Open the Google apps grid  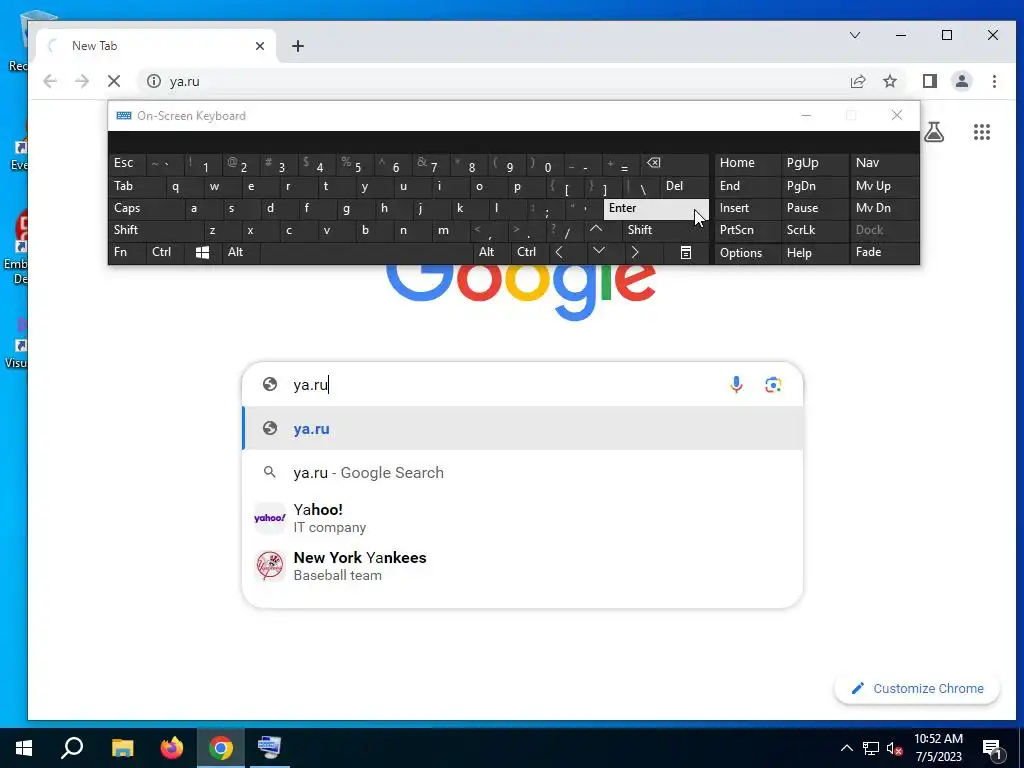[x=982, y=133]
